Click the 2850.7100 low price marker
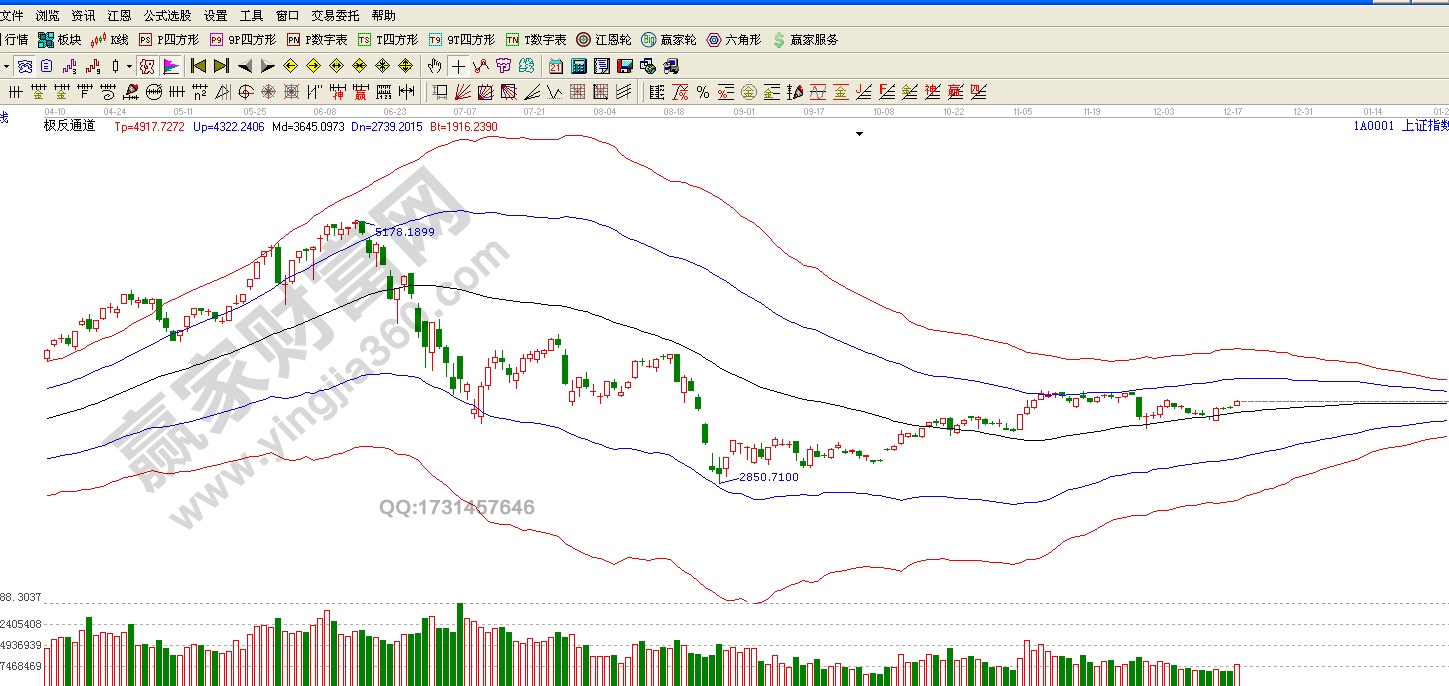 [x=768, y=477]
